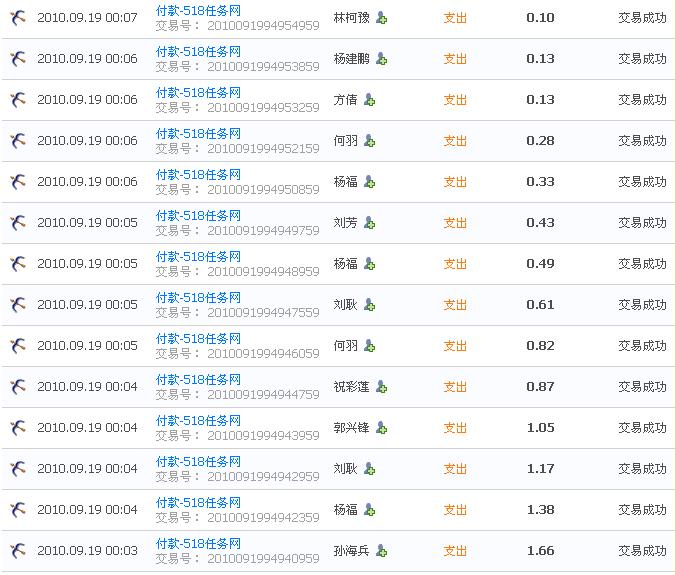
Task: Open 付款-518任务网 link for the 0.10 payment
Action: pyautogui.click(x=198, y=11)
